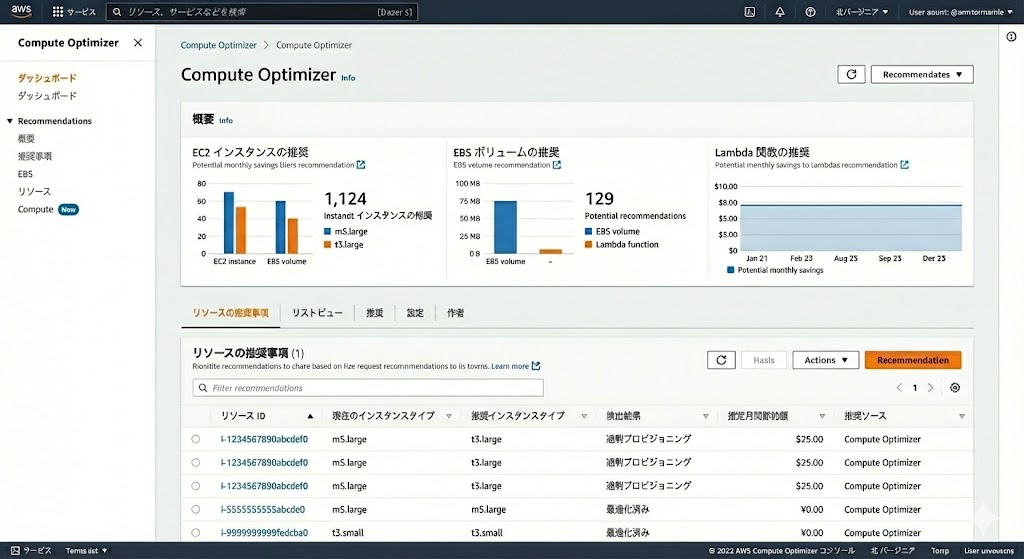Go to previous table page arrow

pos(899,388)
